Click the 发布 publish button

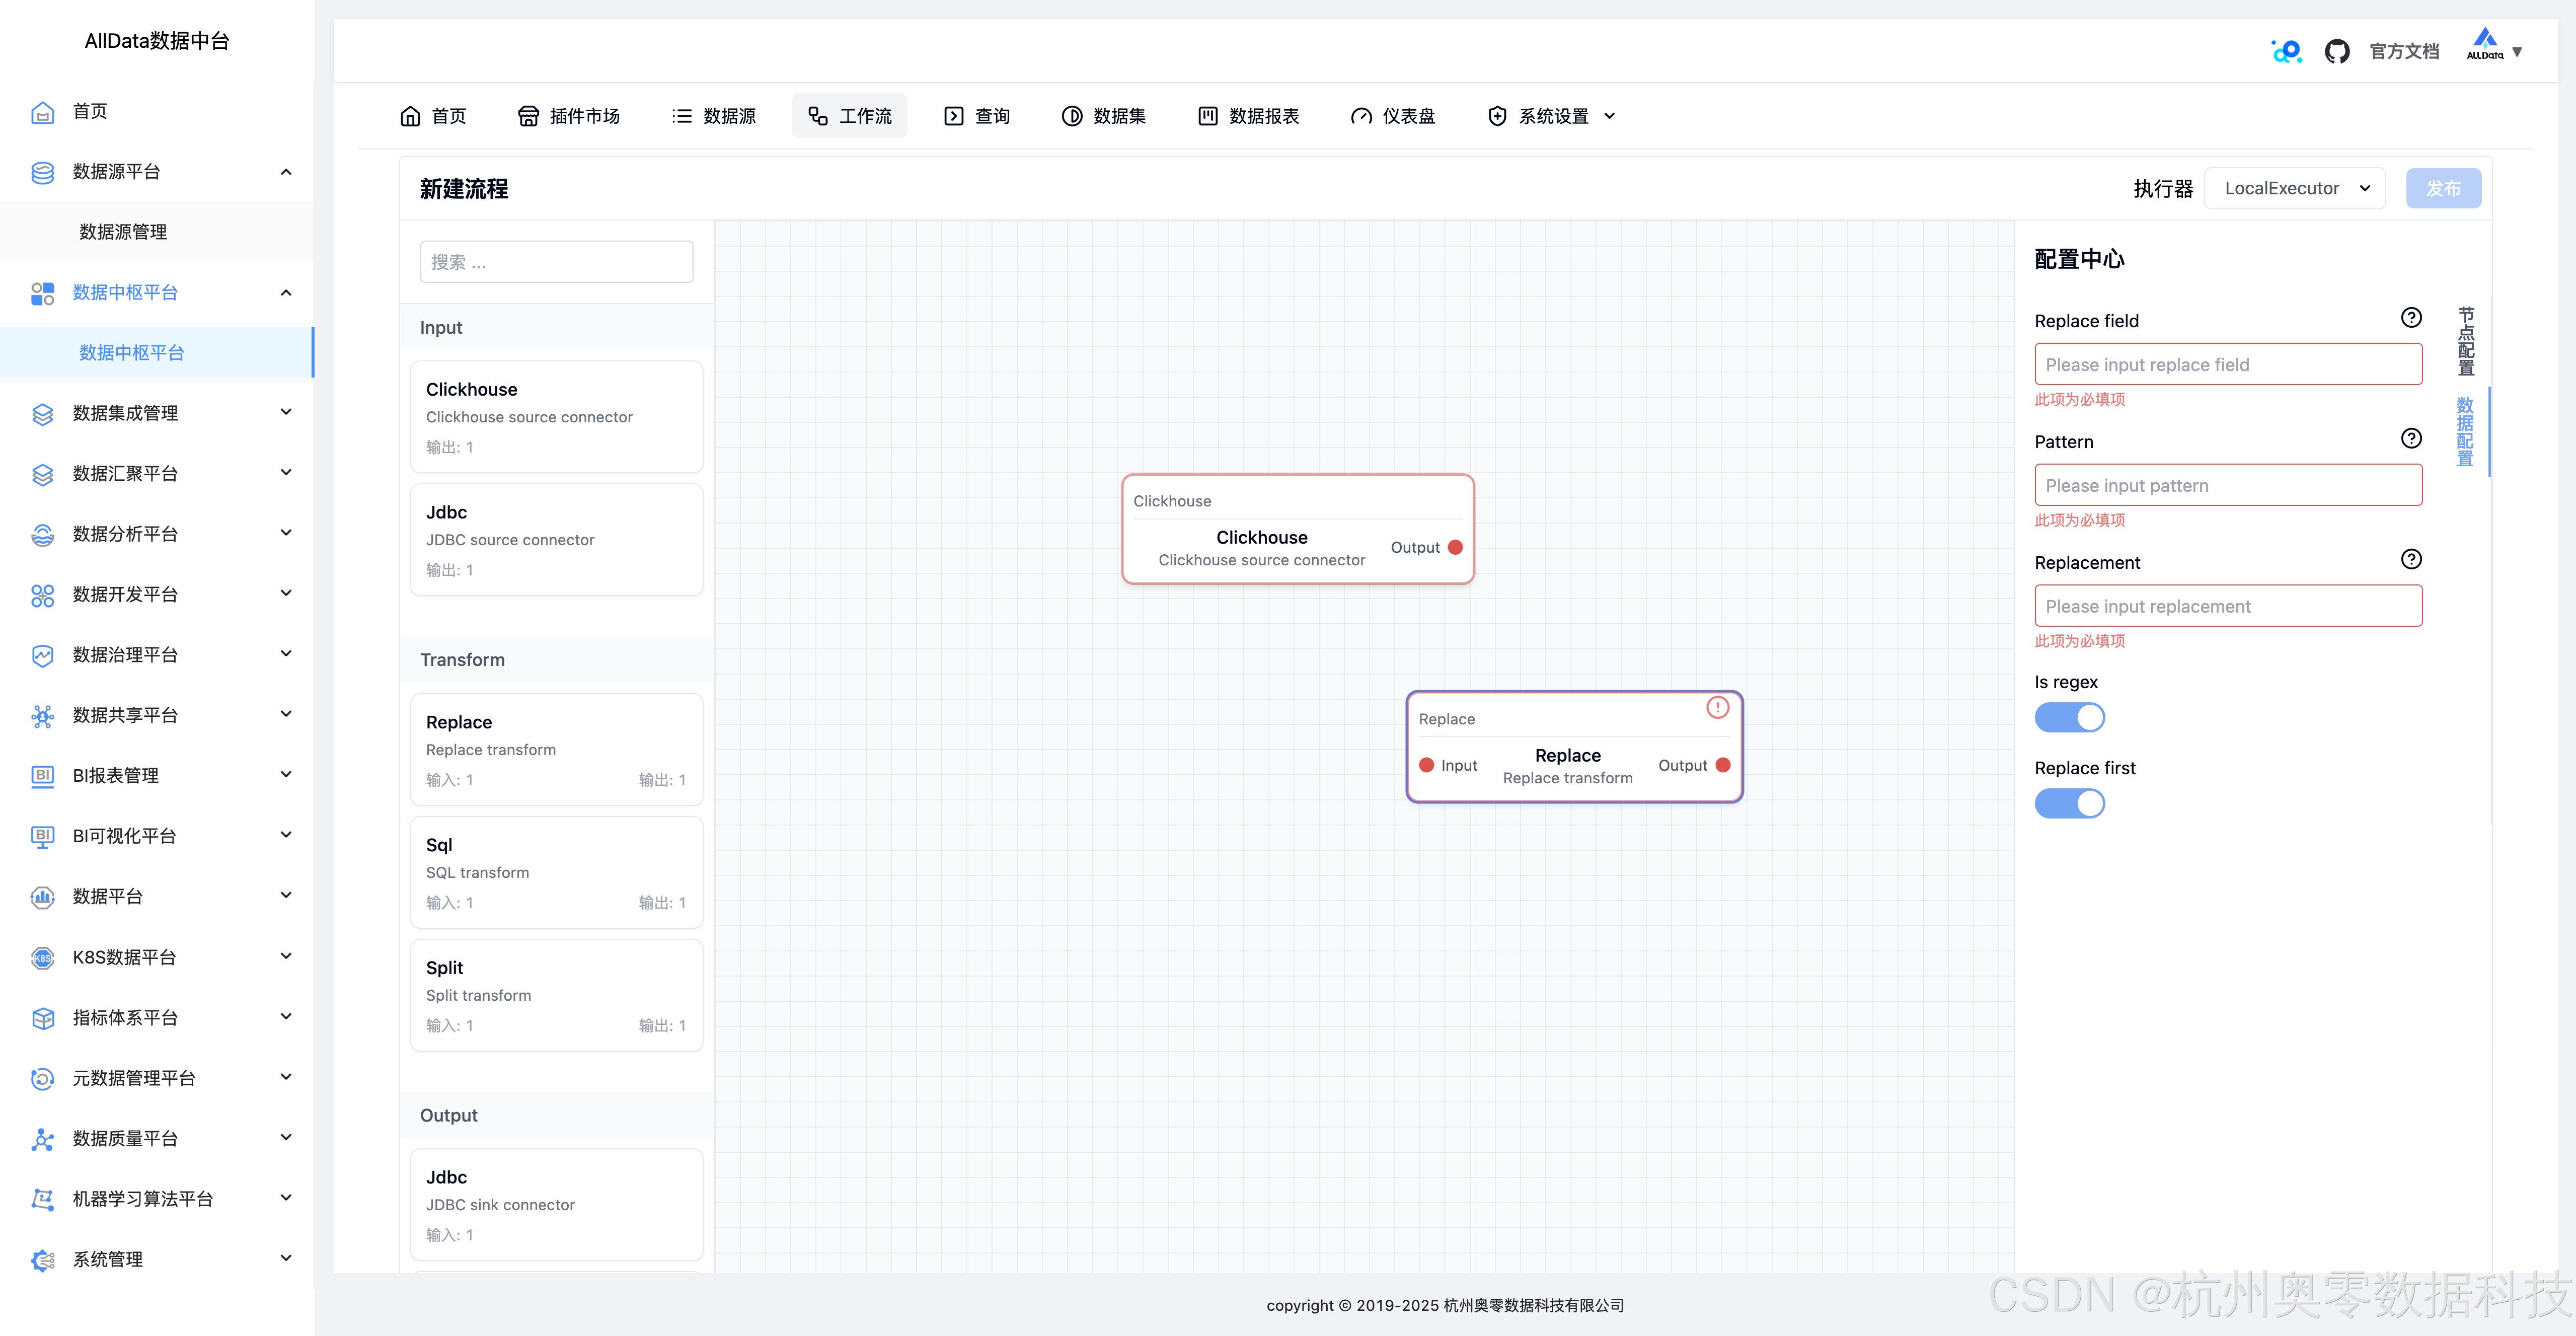(2443, 188)
